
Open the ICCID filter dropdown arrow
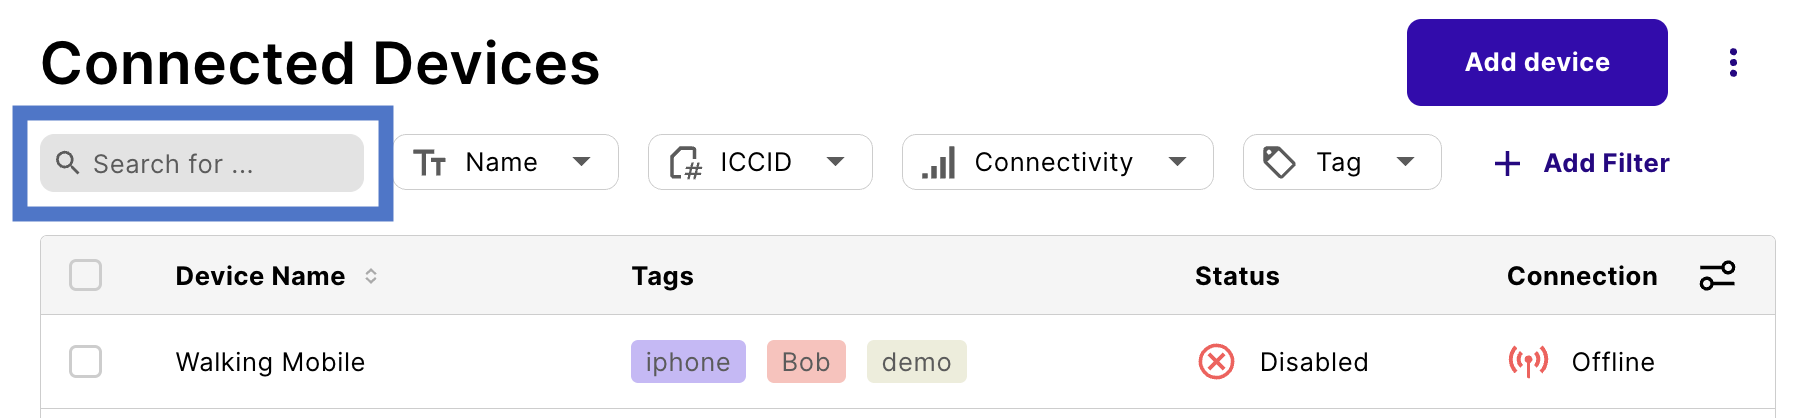click(x=836, y=162)
